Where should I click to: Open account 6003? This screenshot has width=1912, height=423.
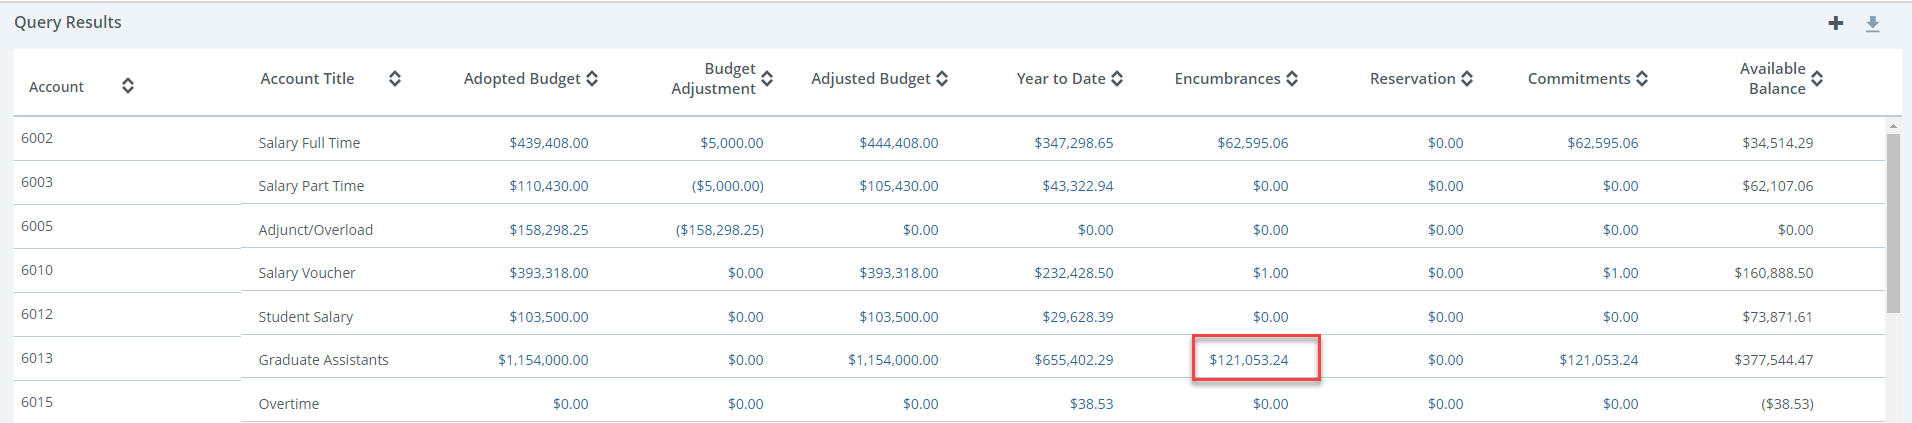point(37,182)
